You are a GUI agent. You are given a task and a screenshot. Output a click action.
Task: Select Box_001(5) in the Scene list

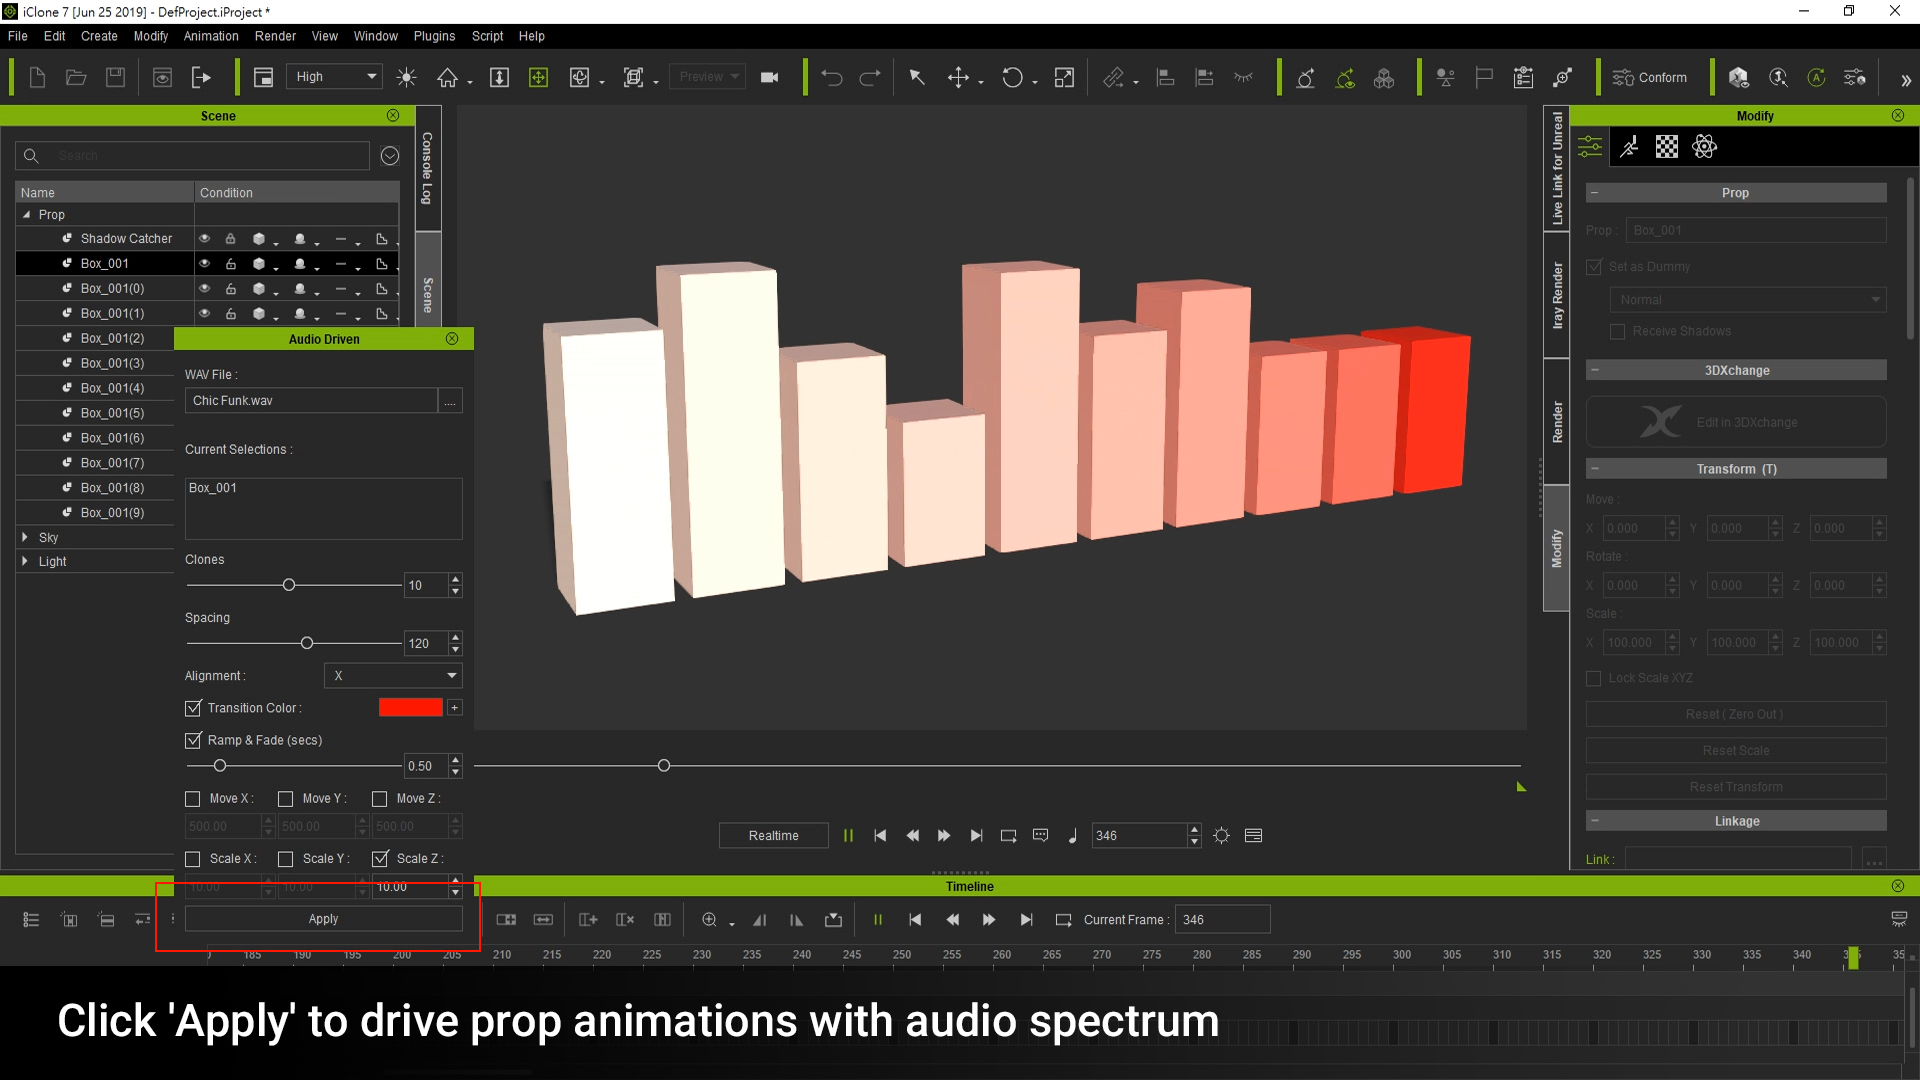pyautogui.click(x=112, y=413)
